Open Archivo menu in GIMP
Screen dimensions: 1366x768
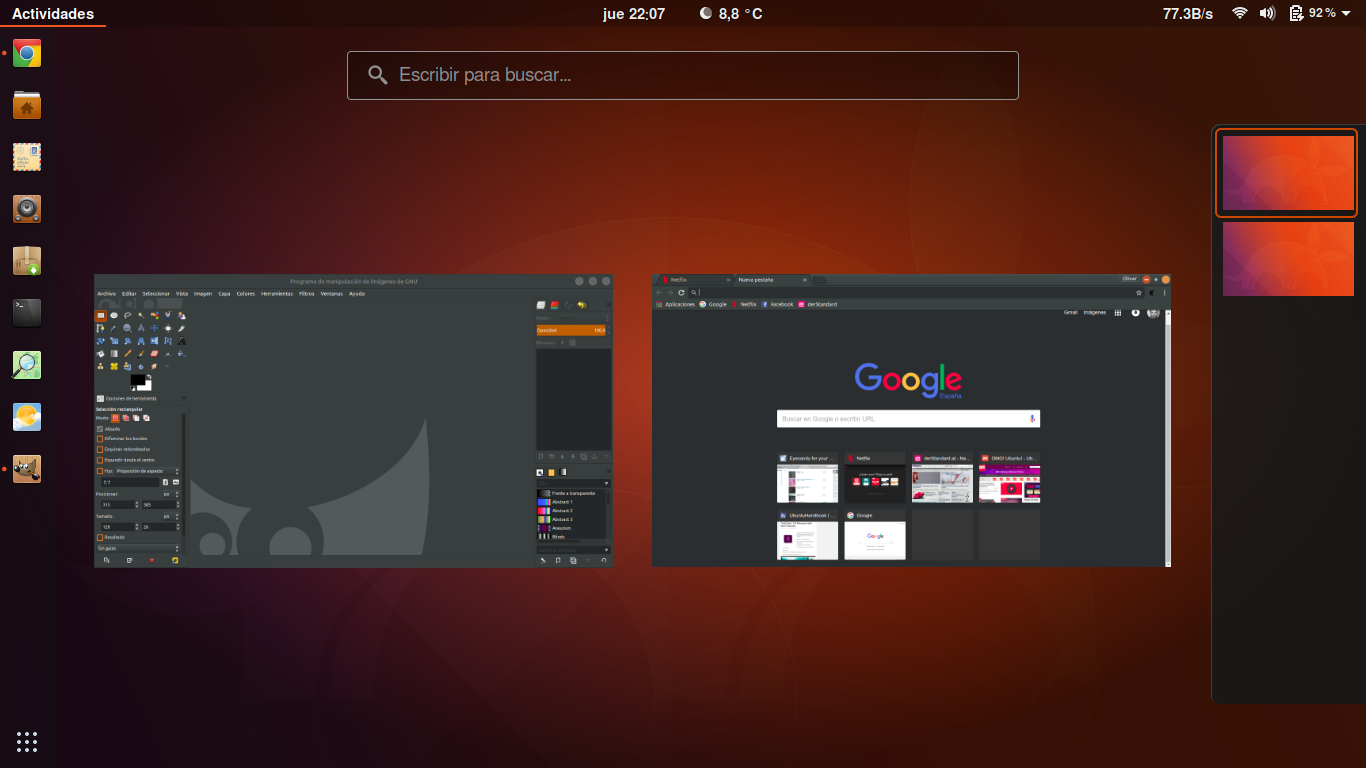pos(107,293)
